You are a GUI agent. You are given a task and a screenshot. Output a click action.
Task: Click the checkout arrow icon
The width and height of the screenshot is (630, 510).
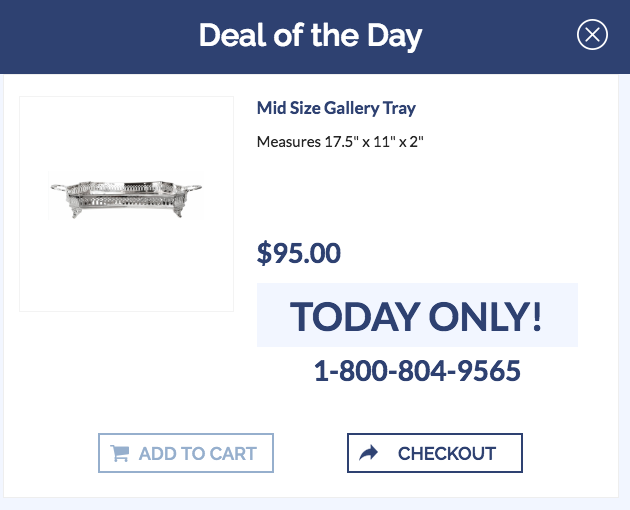[x=369, y=453]
